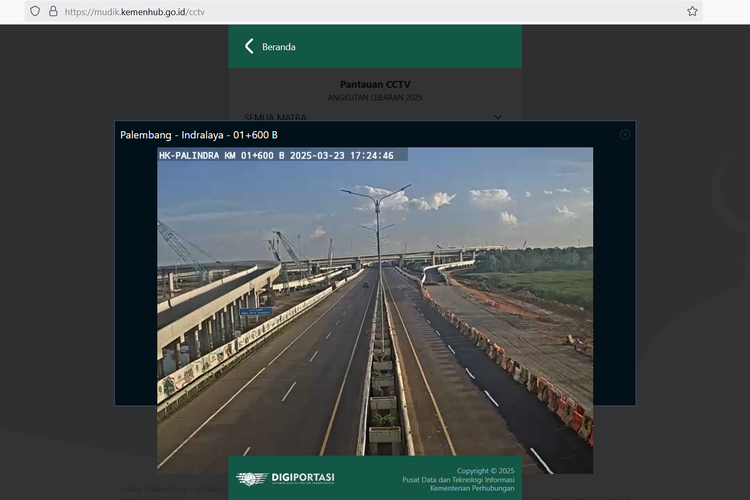Bookmark this page with the star icon
Screen dimensions: 750x500
click(x=692, y=11)
